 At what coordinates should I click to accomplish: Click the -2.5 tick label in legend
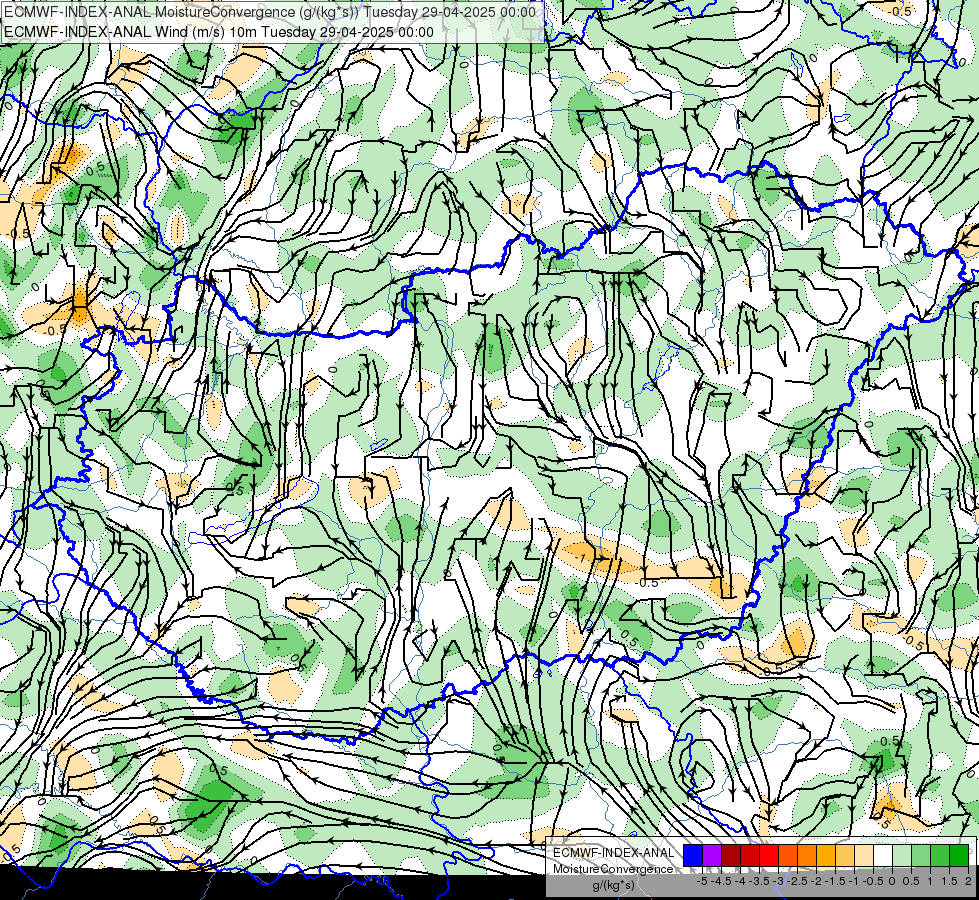click(799, 881)
